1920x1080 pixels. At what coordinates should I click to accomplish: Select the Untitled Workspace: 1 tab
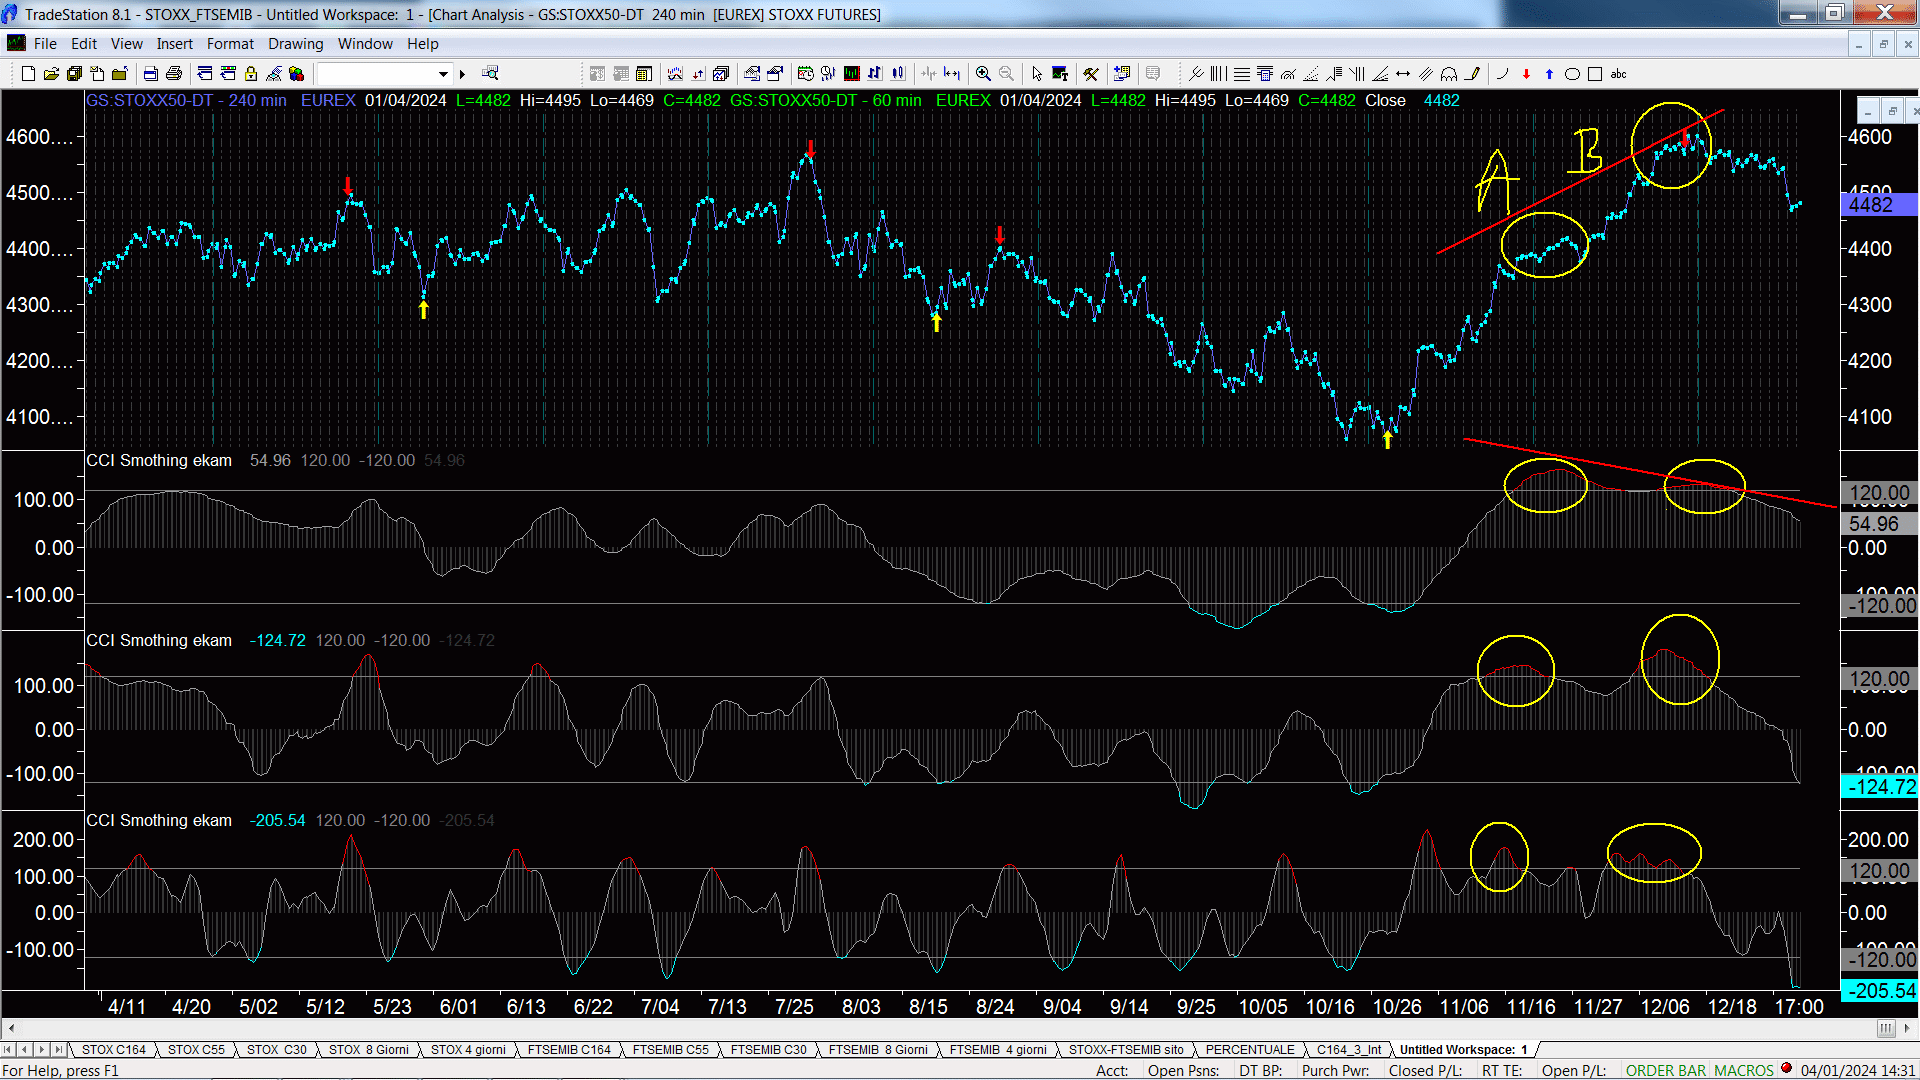coord(1464,1049)
